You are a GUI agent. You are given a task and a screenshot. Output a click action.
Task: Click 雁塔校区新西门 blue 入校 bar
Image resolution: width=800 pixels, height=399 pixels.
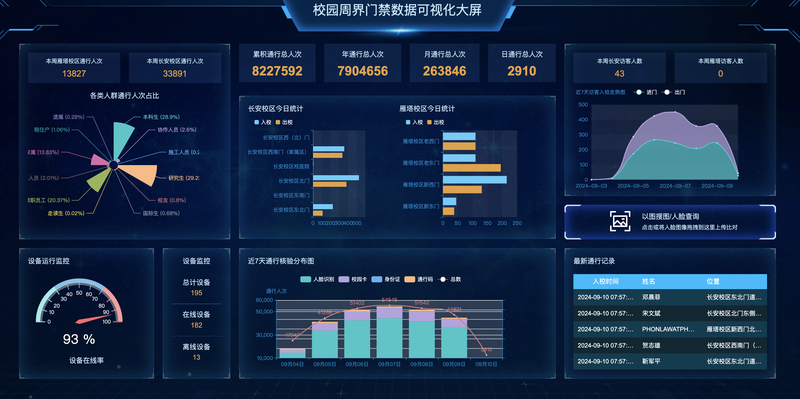point(474,180)
